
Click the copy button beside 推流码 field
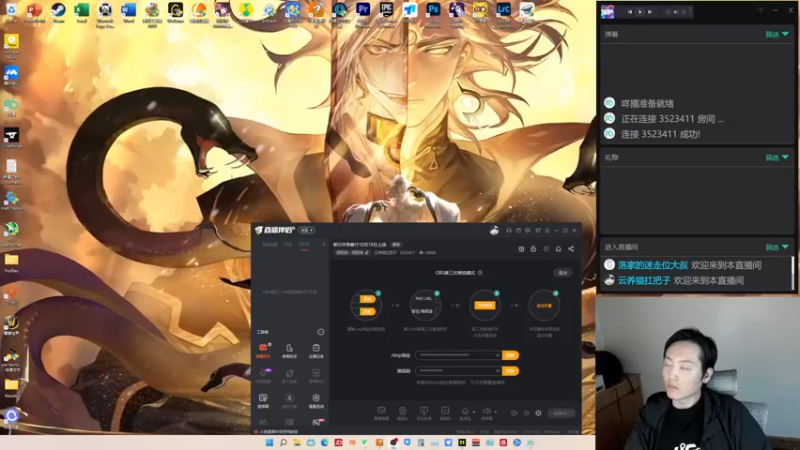(510, 370)
